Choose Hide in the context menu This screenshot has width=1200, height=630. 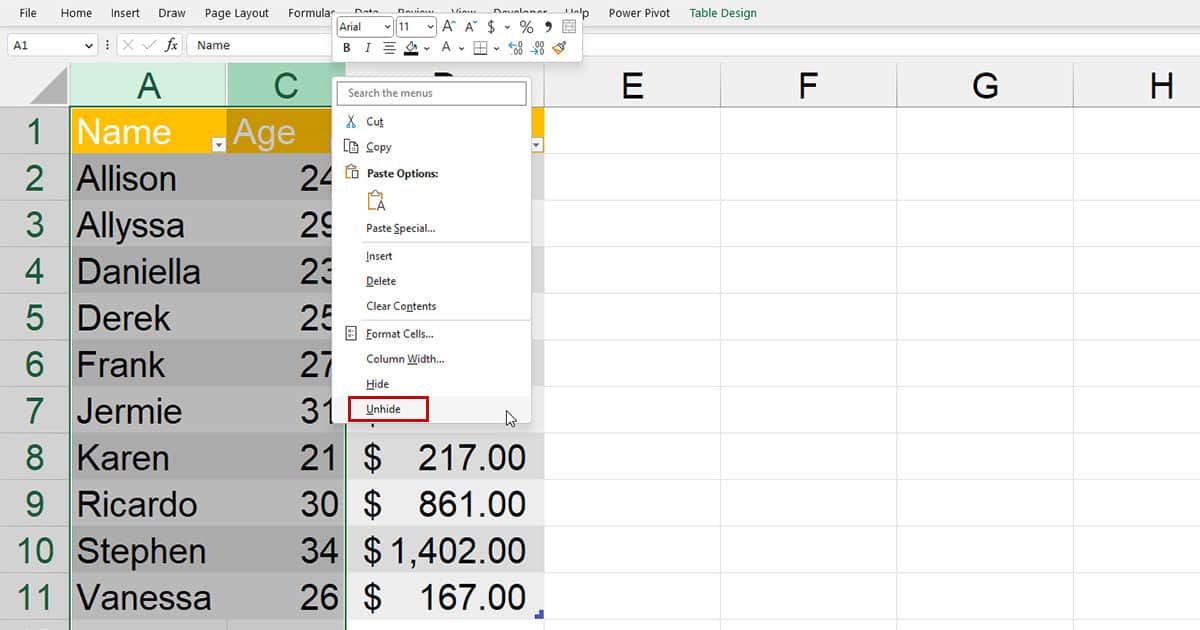click(378, 384)
